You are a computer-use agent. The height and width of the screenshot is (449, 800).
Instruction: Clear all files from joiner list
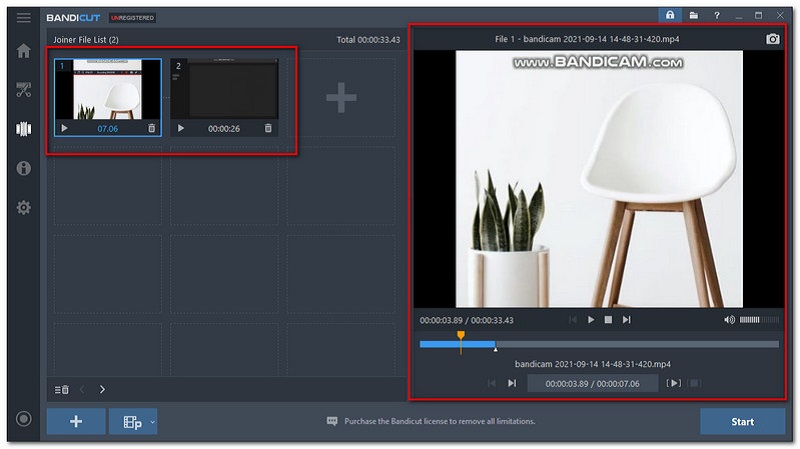coord(61,389)
